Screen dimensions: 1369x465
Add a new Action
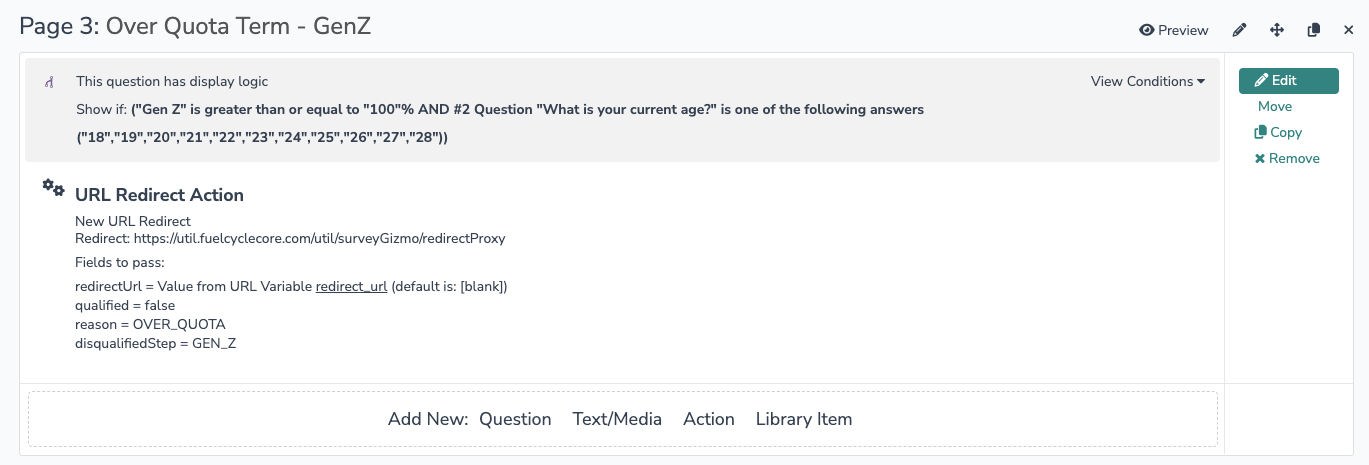[x=709, y=419]
